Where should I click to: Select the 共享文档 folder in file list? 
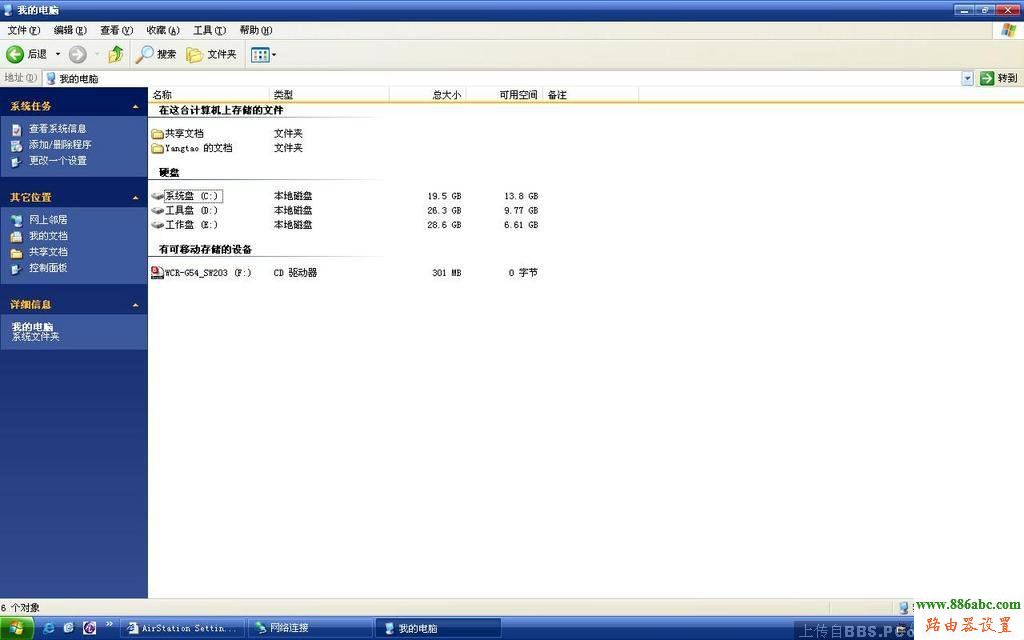pos(183,133)
